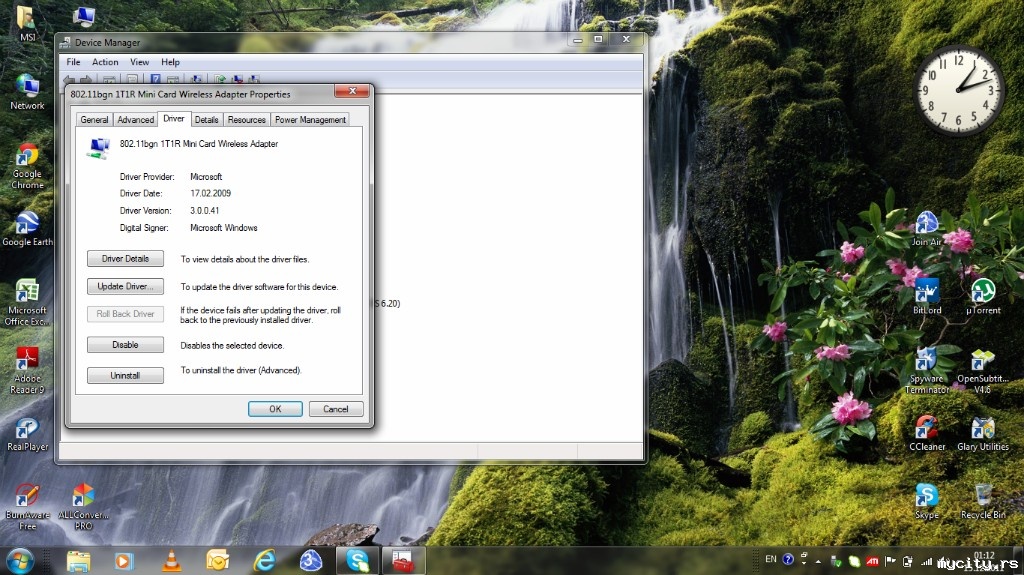Click the power battery tray icon

(x=908, y=561)
